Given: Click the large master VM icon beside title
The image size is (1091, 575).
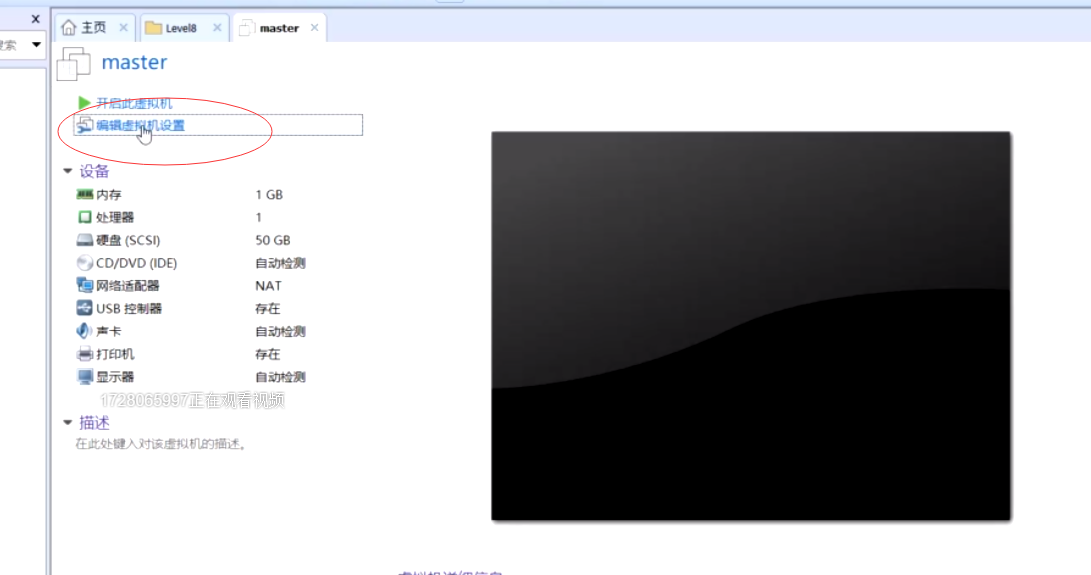Looking at the screenshot, I should (74, 63).
